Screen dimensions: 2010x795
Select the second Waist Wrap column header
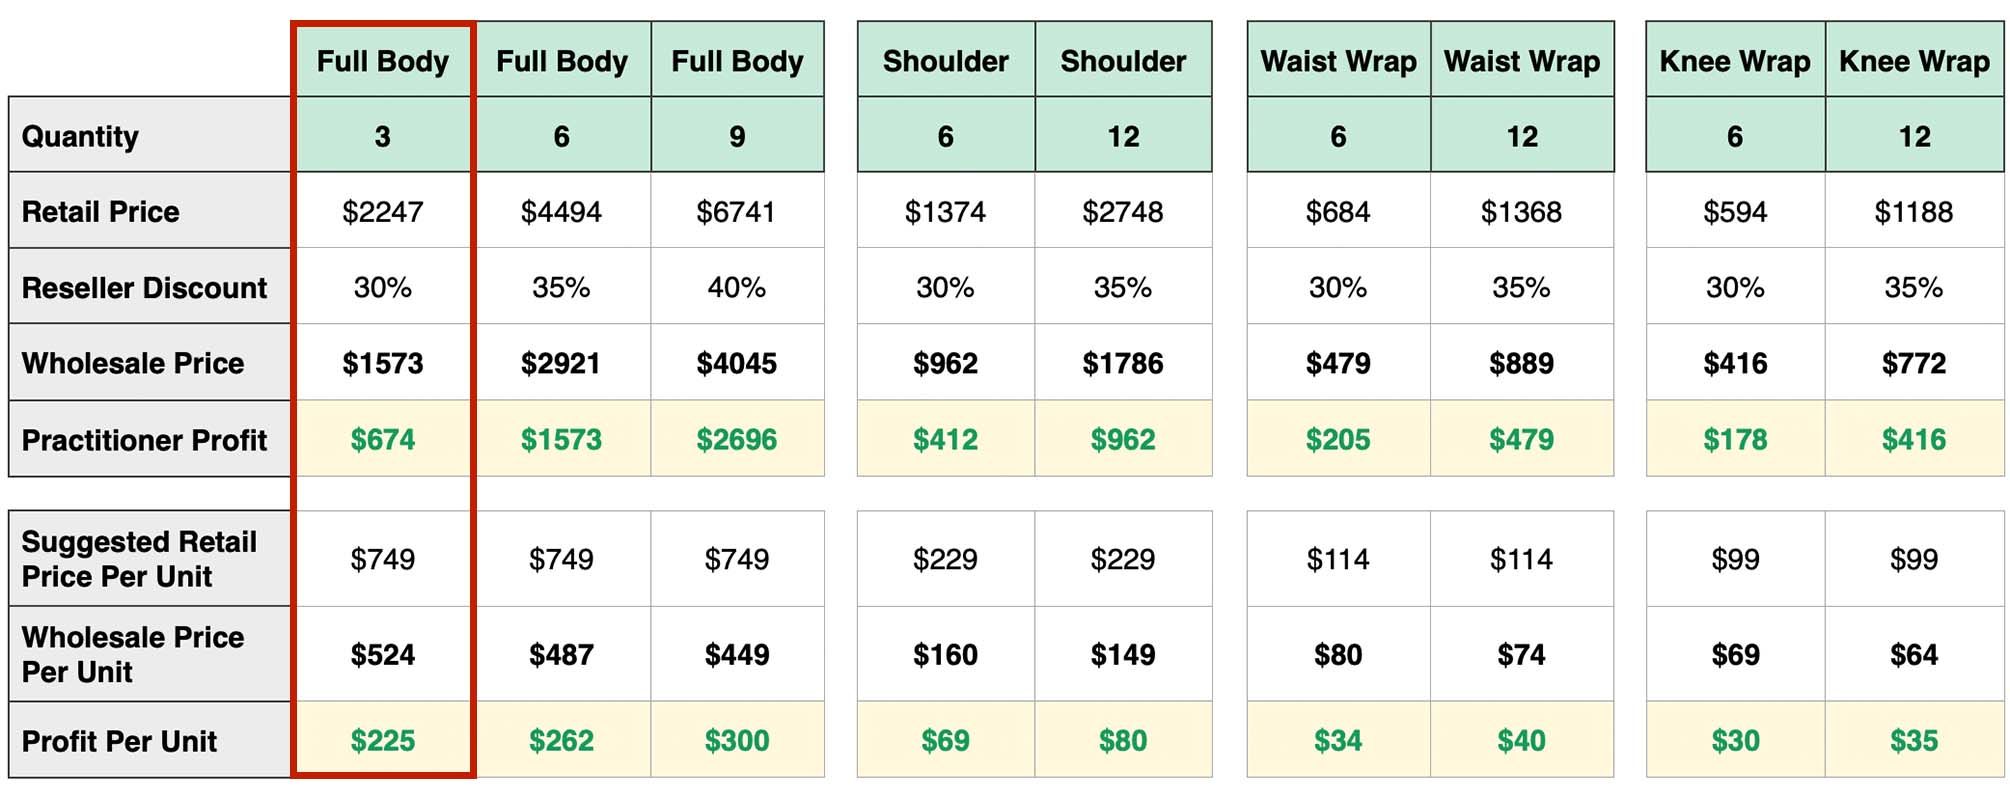click(x=1522, y=61)
